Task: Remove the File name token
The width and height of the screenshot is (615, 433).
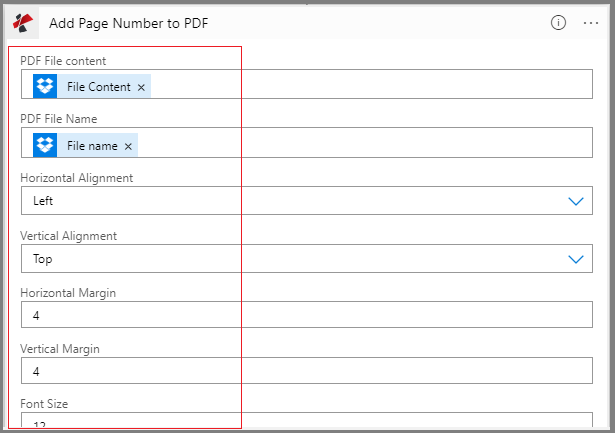Action: [x=128, y=147]
